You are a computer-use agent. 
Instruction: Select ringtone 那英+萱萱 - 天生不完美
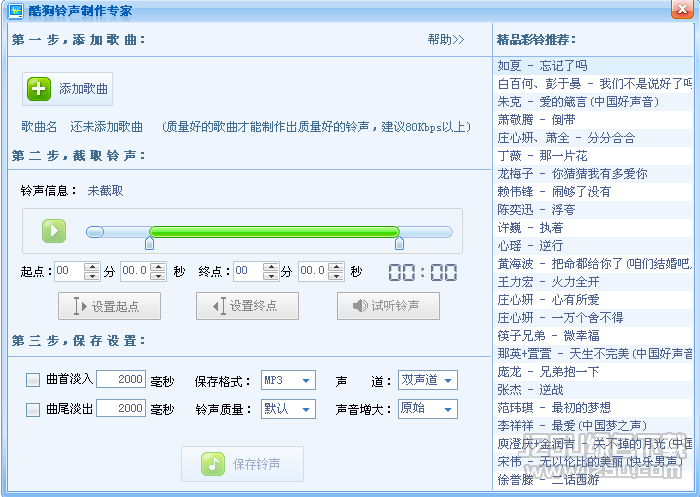pos(593,354)
